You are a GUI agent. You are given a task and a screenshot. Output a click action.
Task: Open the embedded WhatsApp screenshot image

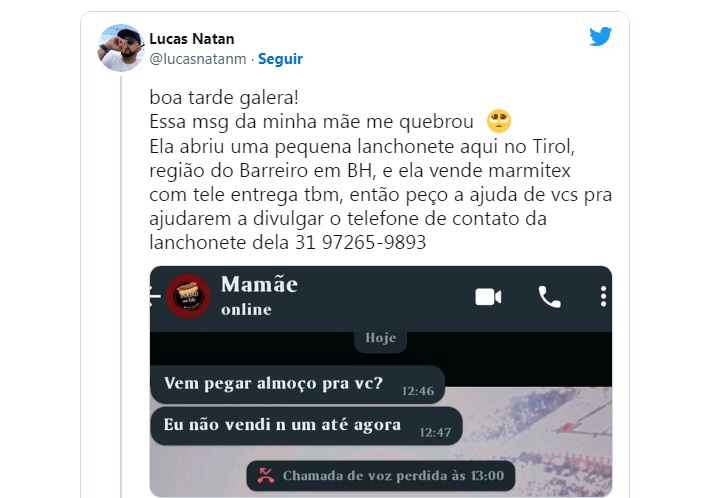pyautogui.click(x=381, y=382)
